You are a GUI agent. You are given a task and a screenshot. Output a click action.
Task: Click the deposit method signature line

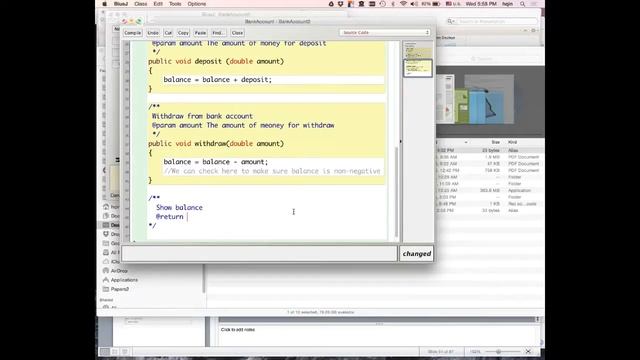(x=216, y=61)
